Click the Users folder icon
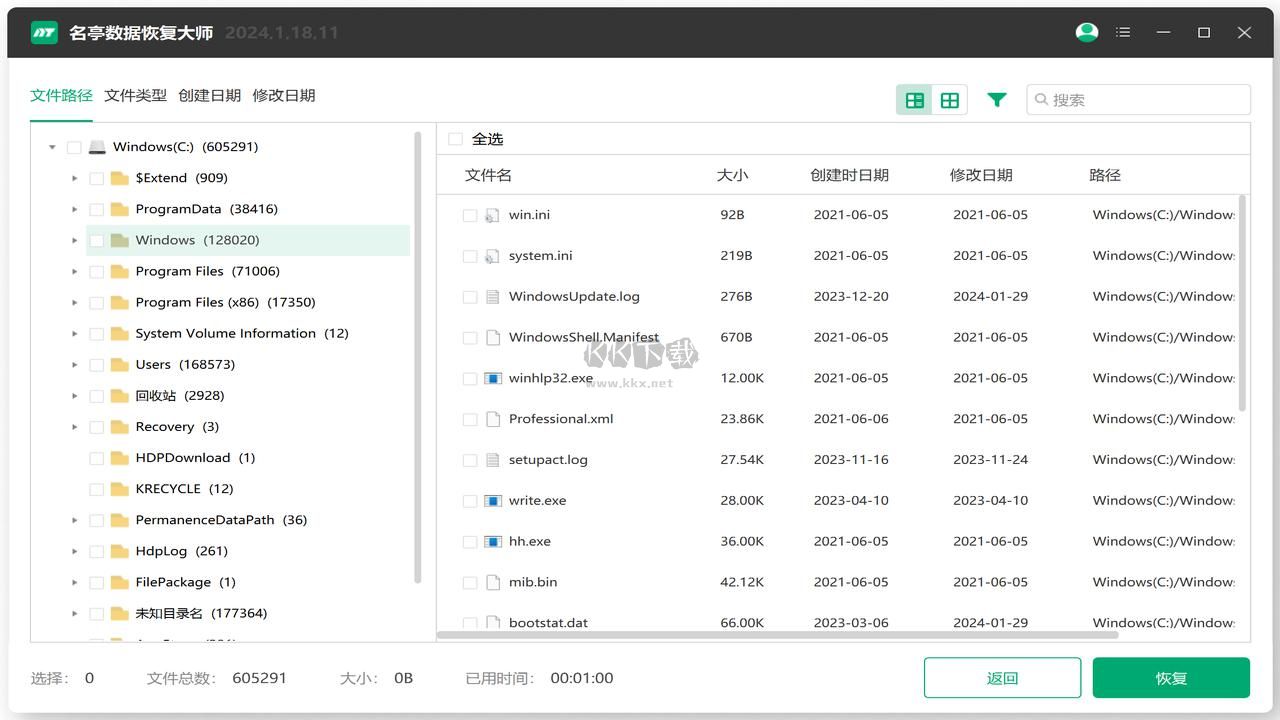This screenshot has width=1280, height=720. [x=120, y=364]
